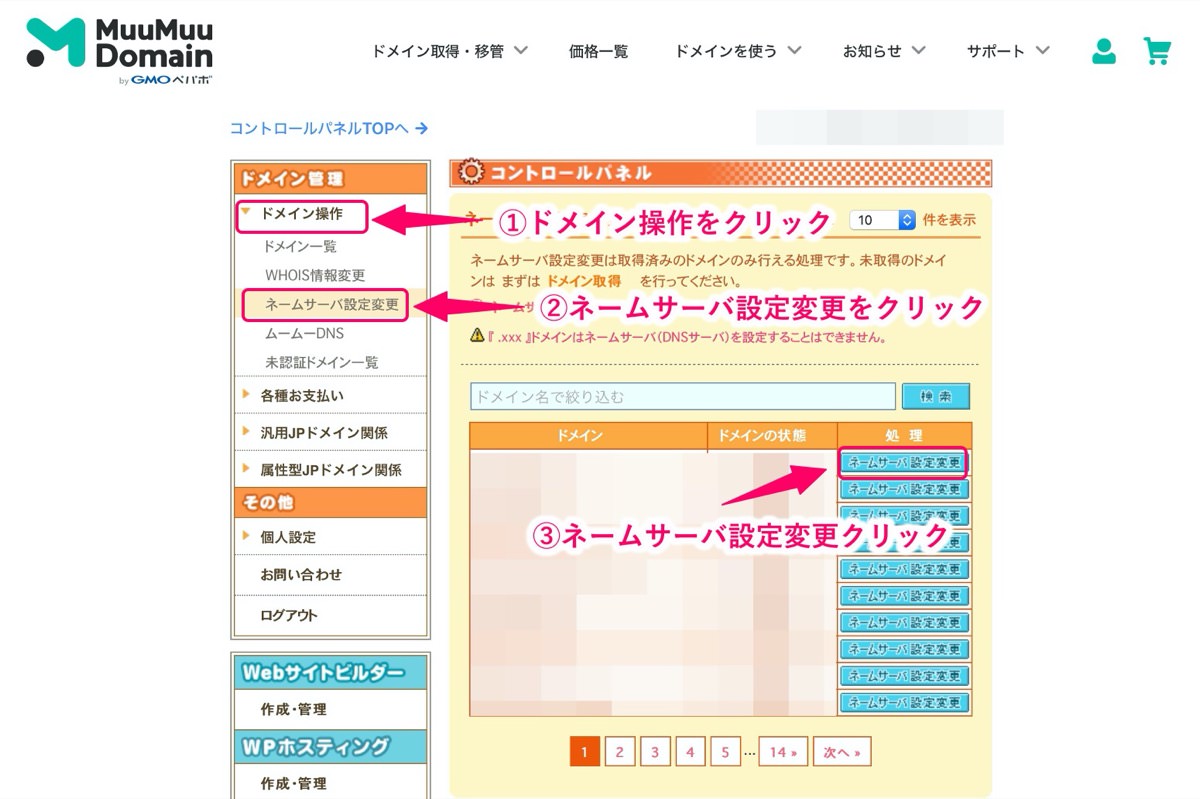Focus the ドメイン名で絞り込む search field
The width and height of the screenshot is (1200, 799).
(x=683, y=397)
